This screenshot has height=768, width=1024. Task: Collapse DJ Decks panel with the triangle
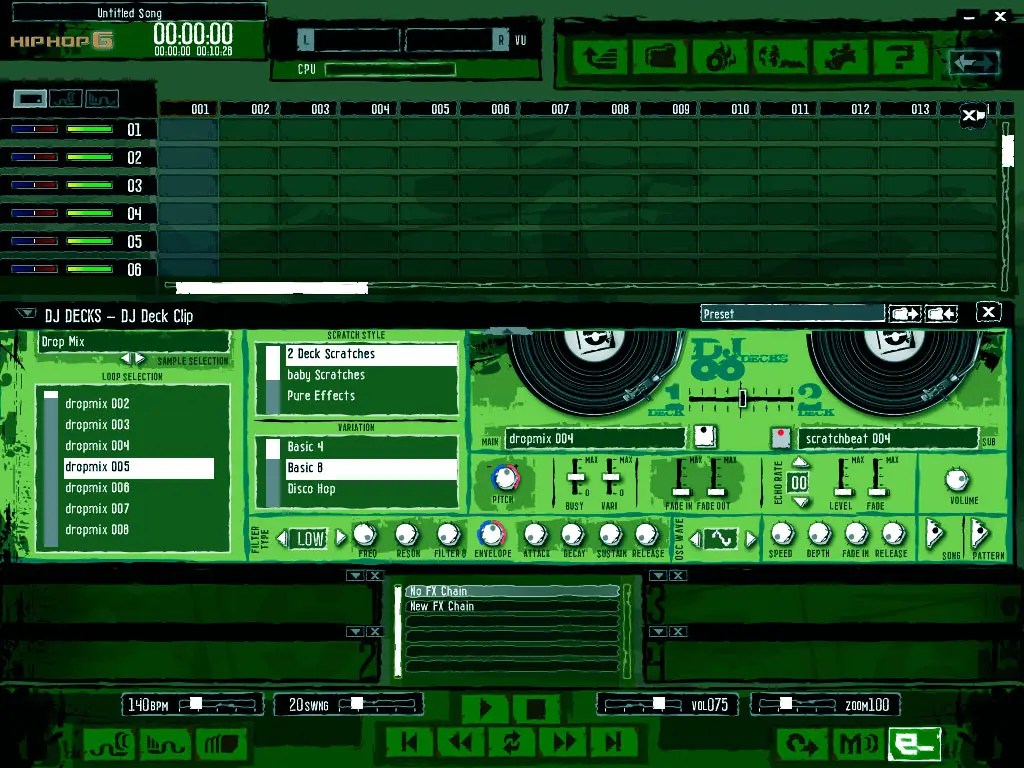pyautogui.click(x=26, y=314)
